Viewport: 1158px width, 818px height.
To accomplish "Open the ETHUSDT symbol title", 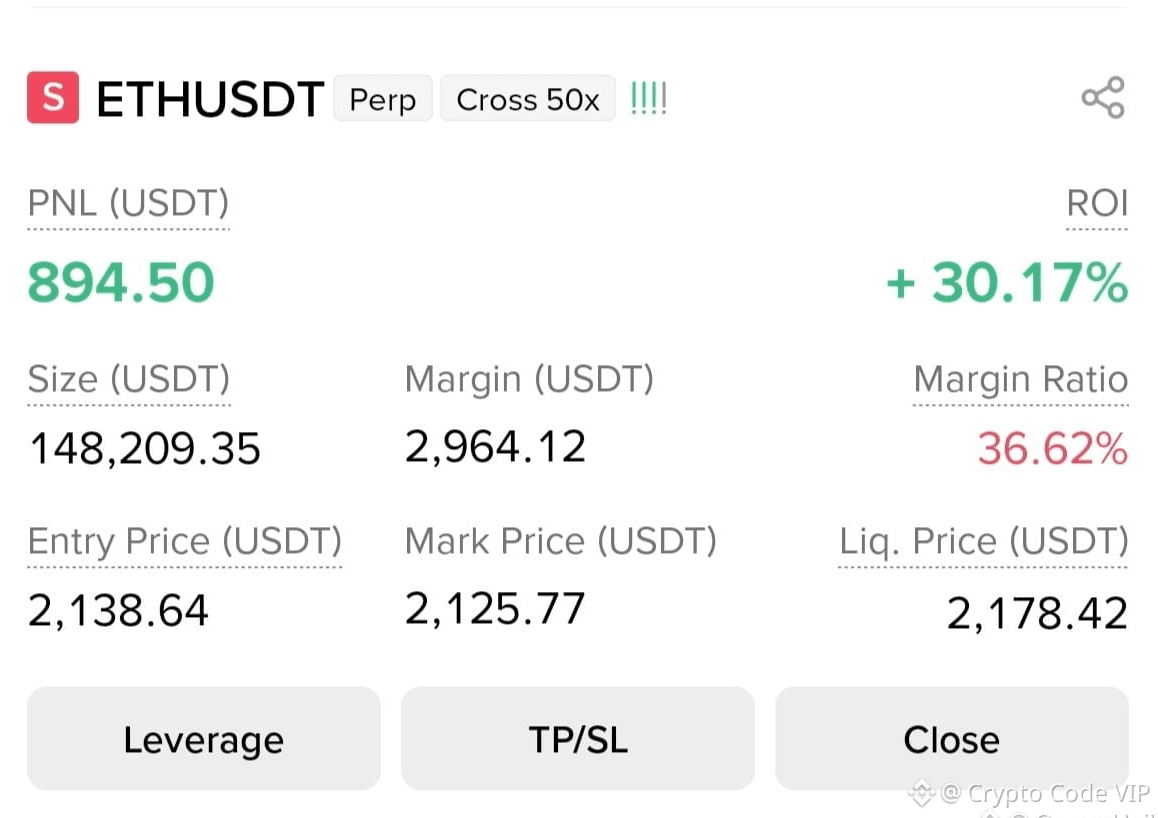I will tap(210, 99).
